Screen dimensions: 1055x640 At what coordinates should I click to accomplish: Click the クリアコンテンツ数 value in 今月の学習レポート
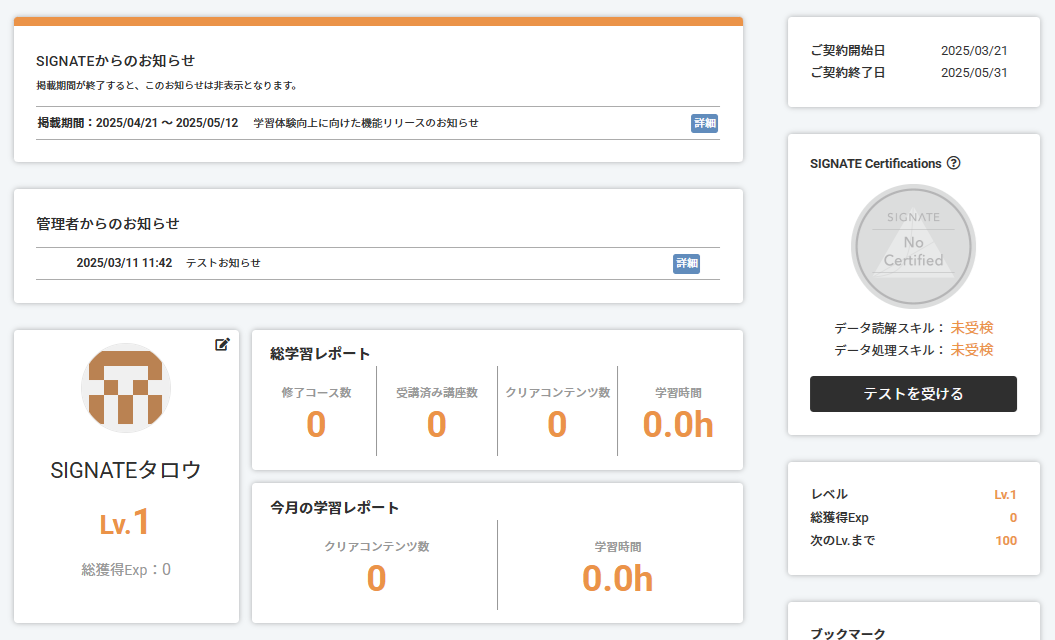[x=377, y=579]
